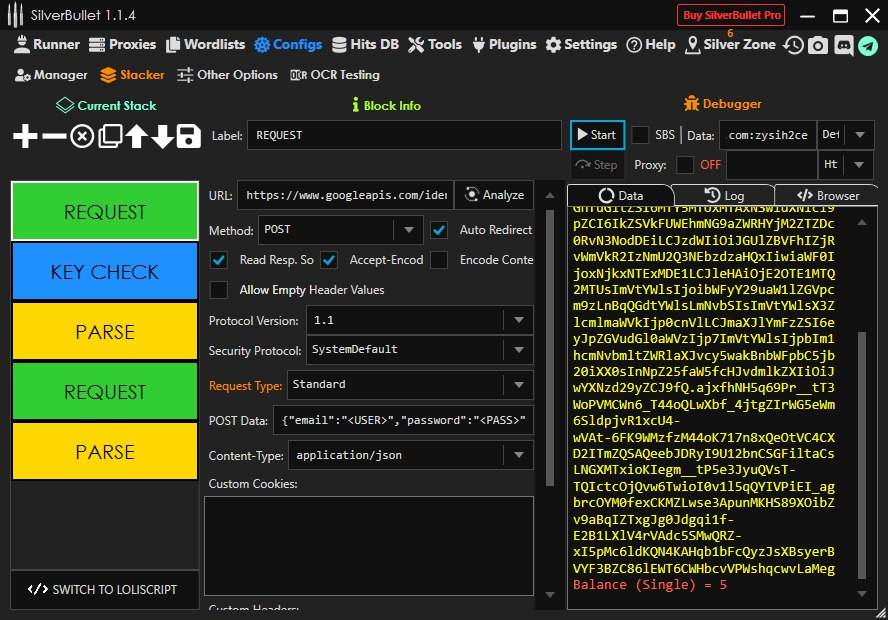Click the clone block icon
This screenshot has width=888, height=620.
(x=110, y=136)
